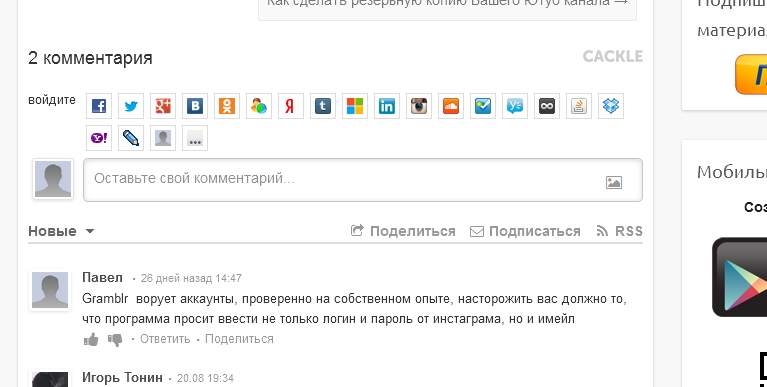
Task: Open CACKLE widget link
Action: click(612, 56)
